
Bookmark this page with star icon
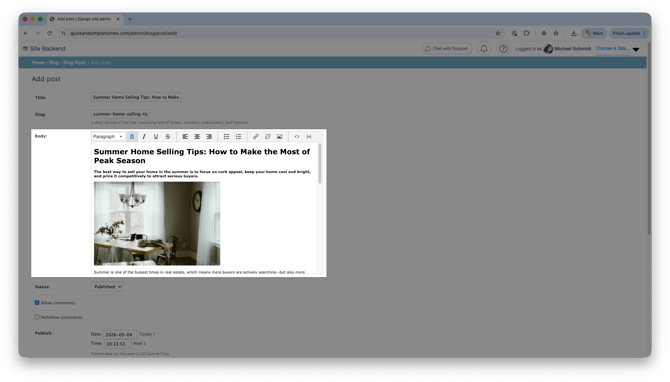coord(498,33)
